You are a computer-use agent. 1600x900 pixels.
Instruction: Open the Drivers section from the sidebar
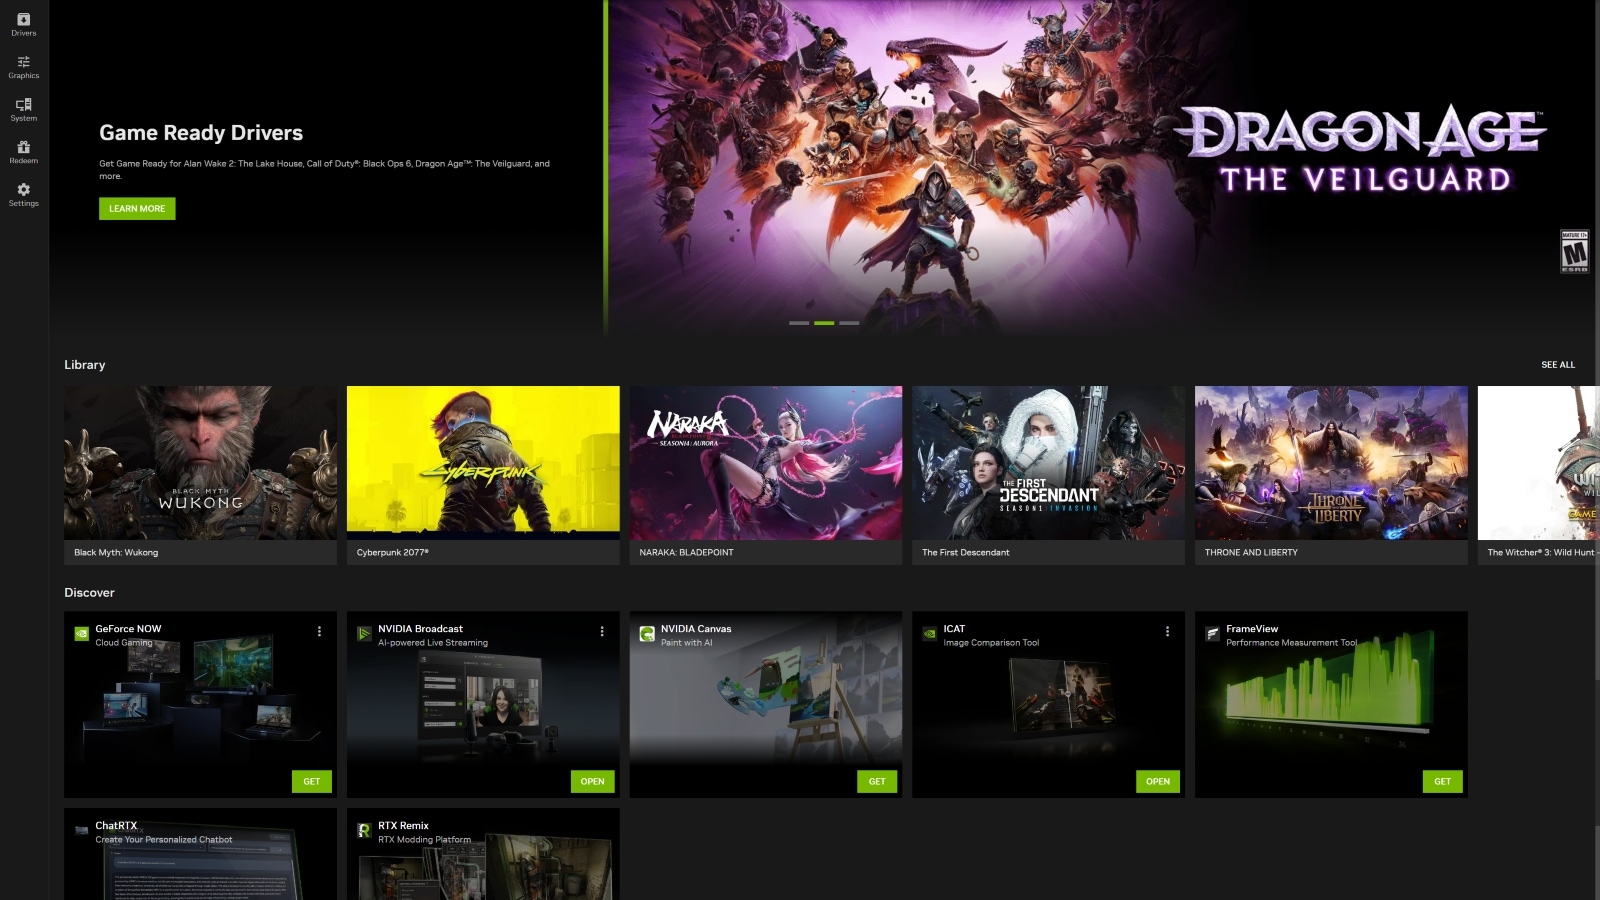tap(23, 22)
